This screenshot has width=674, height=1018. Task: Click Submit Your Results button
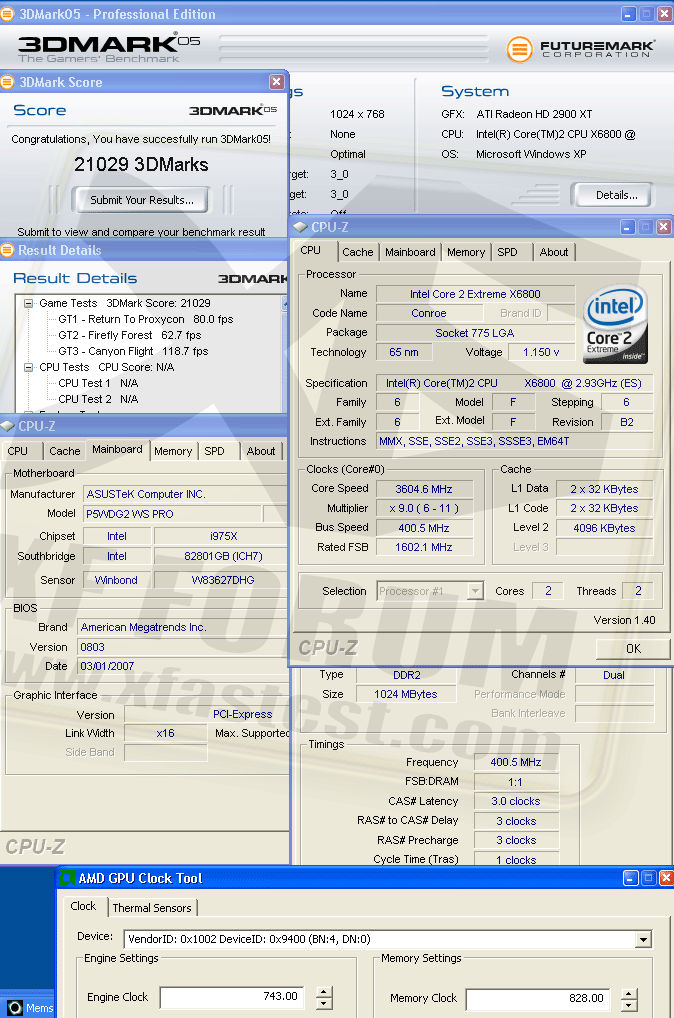142,200
